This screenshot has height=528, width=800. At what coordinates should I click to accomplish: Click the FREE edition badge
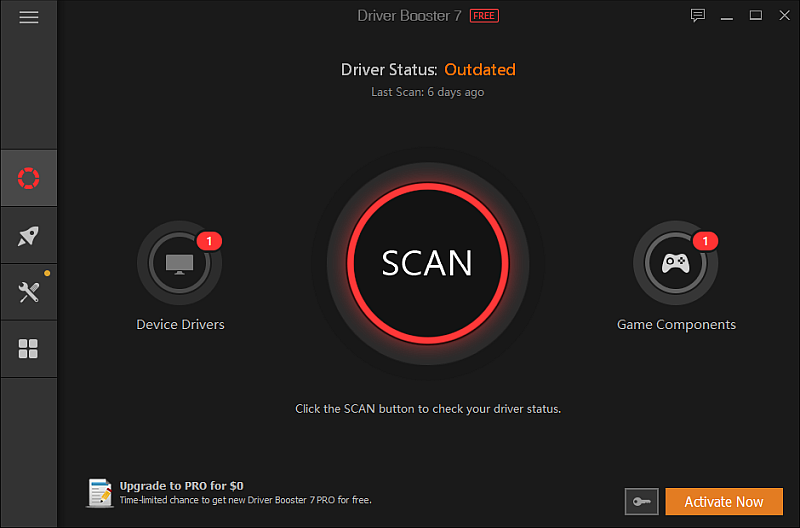[x=484, y=16]
